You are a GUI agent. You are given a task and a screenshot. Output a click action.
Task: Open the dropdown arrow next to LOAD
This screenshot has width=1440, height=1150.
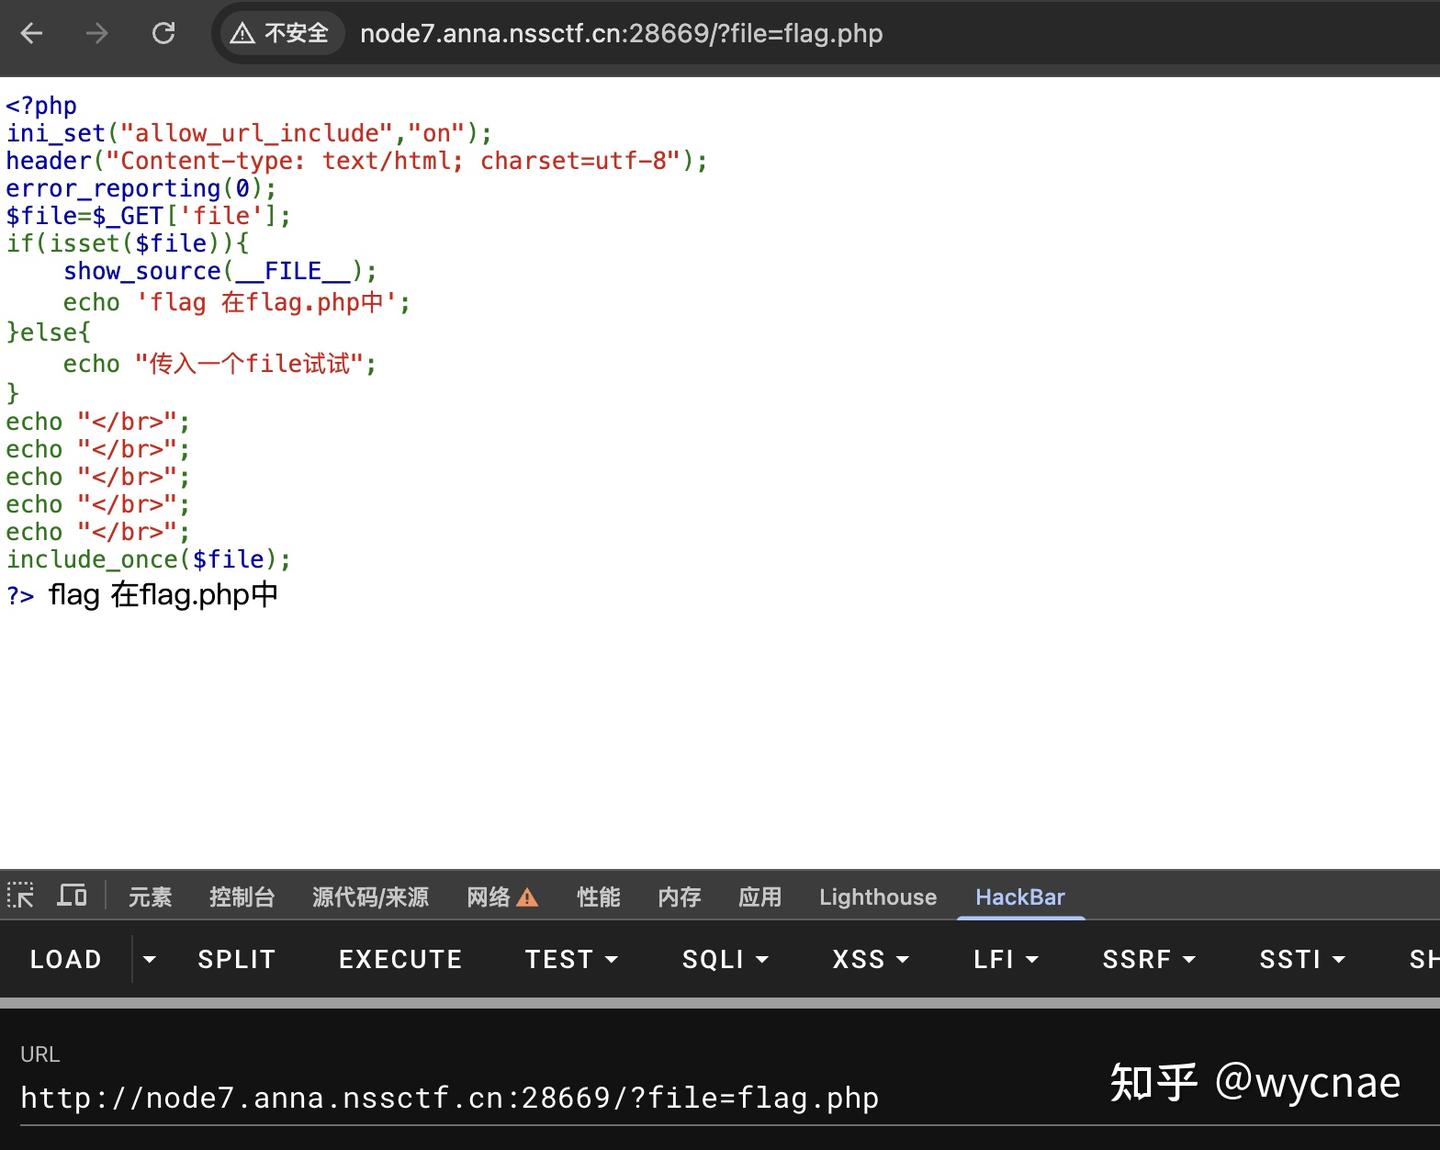(148, 959)
